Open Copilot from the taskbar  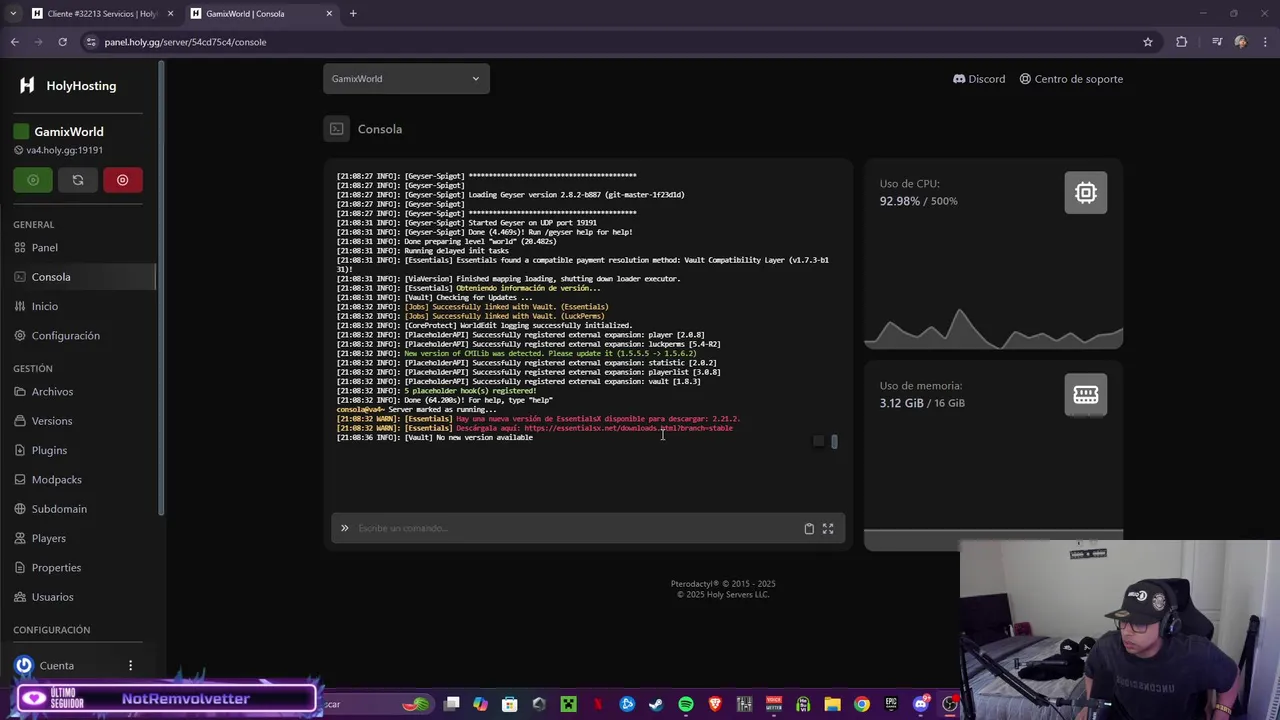tap(481, 704)
